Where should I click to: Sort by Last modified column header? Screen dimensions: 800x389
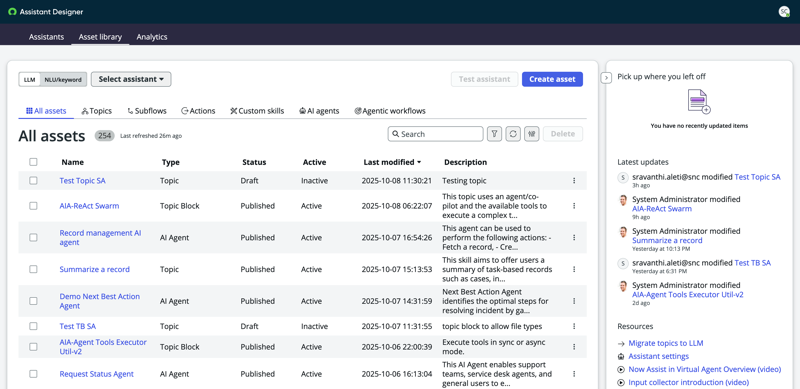pos(392,162)
